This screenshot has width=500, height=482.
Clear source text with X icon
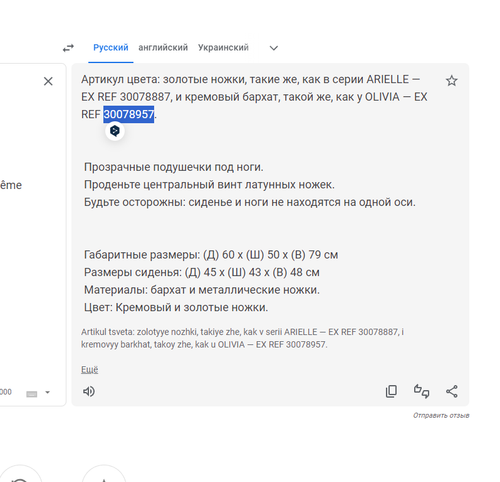point(48,81)
